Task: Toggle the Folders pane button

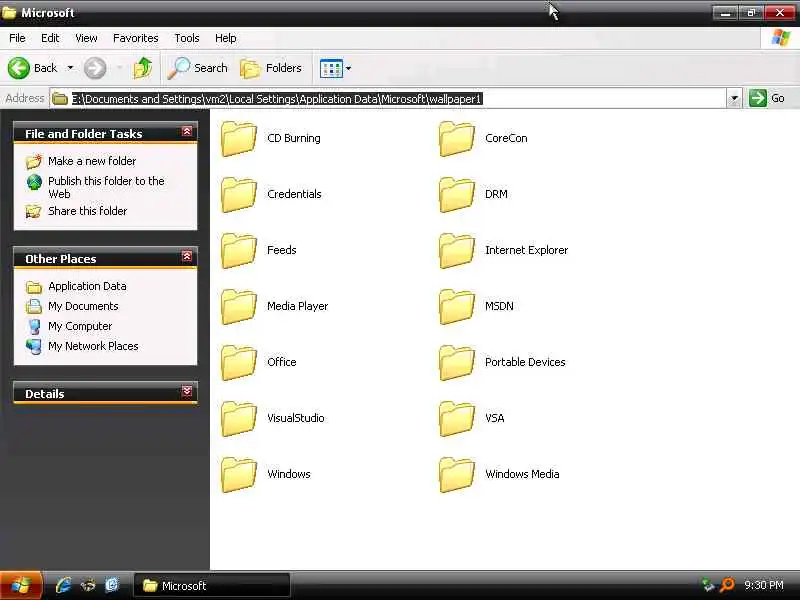Action: (x=271, y=68)
